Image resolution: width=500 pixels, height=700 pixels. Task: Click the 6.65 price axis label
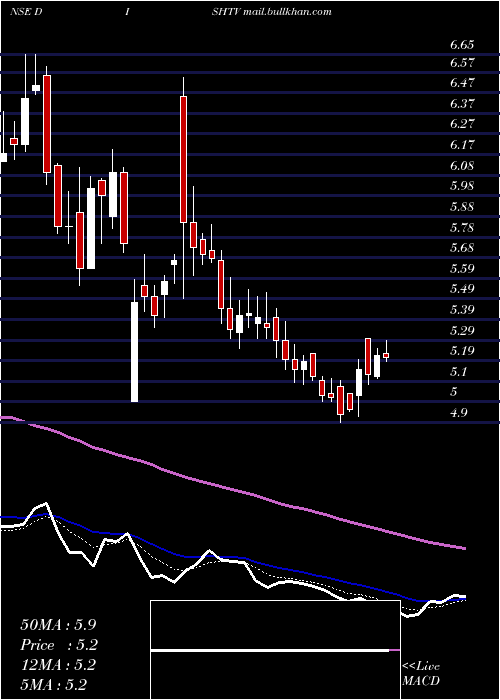coord(462,45)
